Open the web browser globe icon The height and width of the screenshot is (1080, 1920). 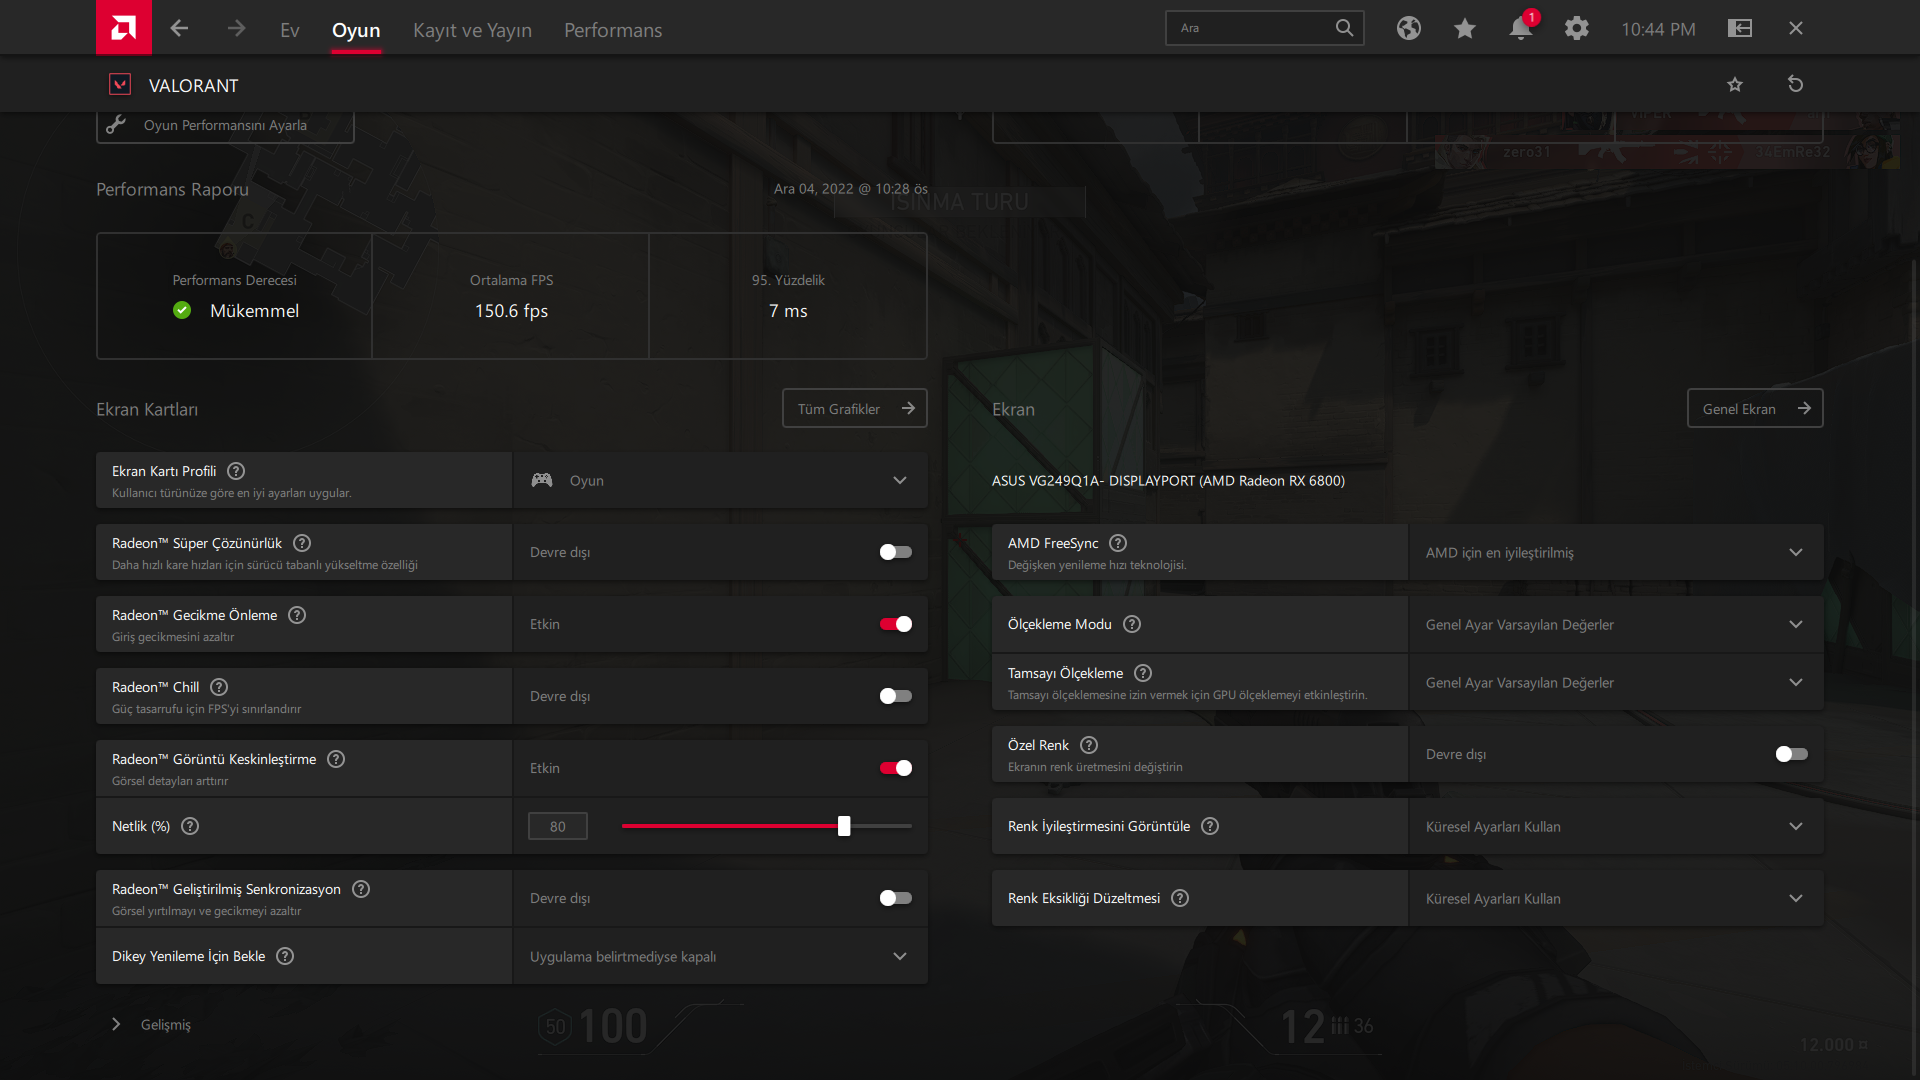(1408, 28)
